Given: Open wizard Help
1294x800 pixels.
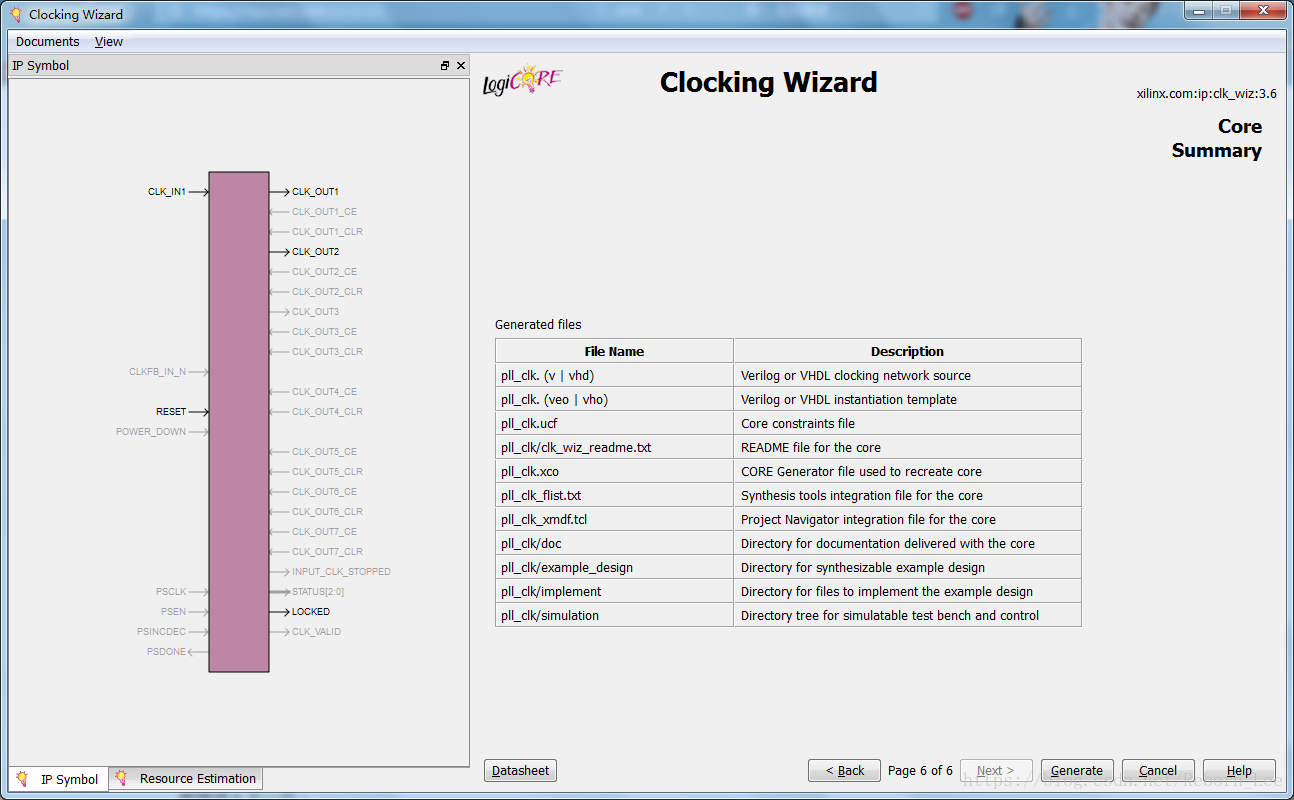Looking at the screenshot, I should [x=1239, y=770].
